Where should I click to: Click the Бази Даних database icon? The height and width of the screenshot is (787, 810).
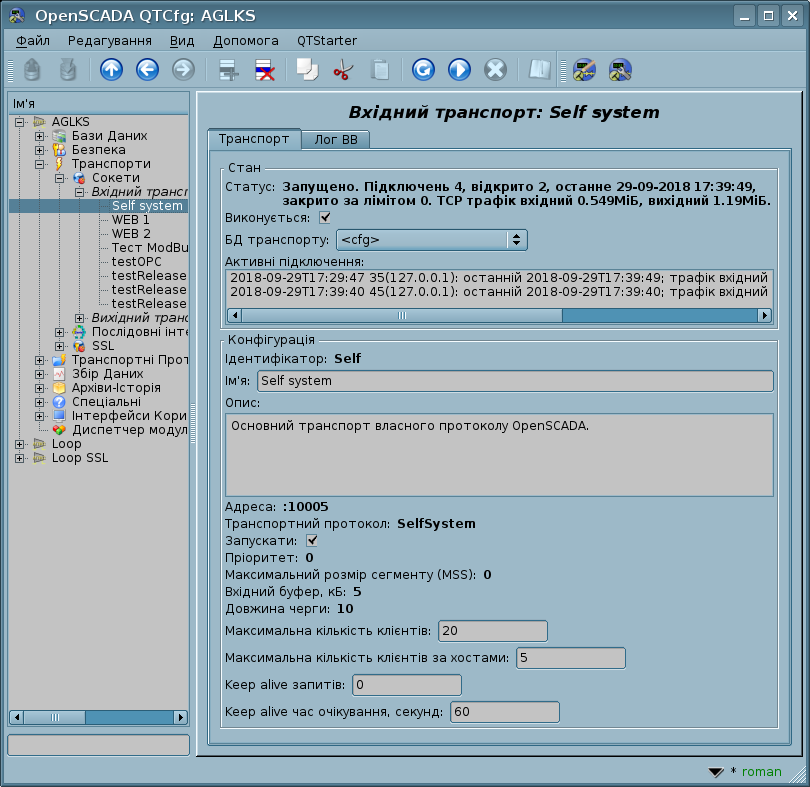tap(59, 136)
